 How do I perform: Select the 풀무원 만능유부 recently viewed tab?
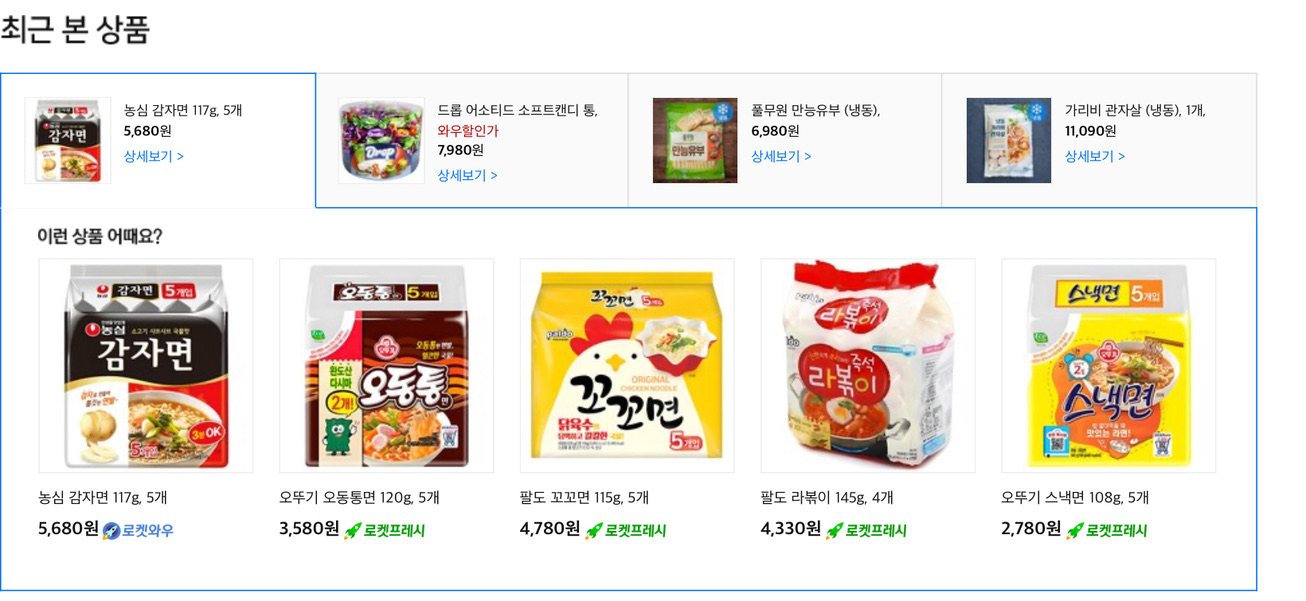point(785,140)
